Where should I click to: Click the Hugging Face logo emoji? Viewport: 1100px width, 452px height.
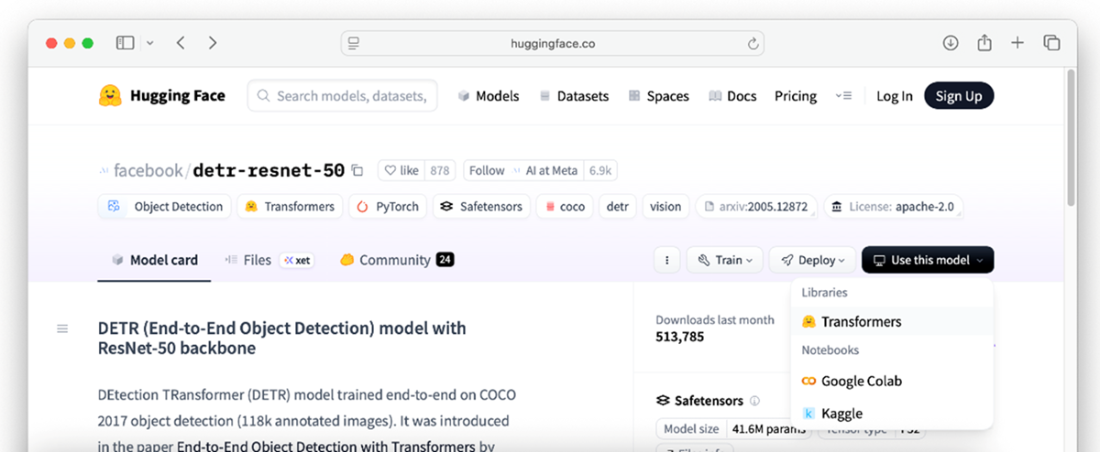(110, 96)
